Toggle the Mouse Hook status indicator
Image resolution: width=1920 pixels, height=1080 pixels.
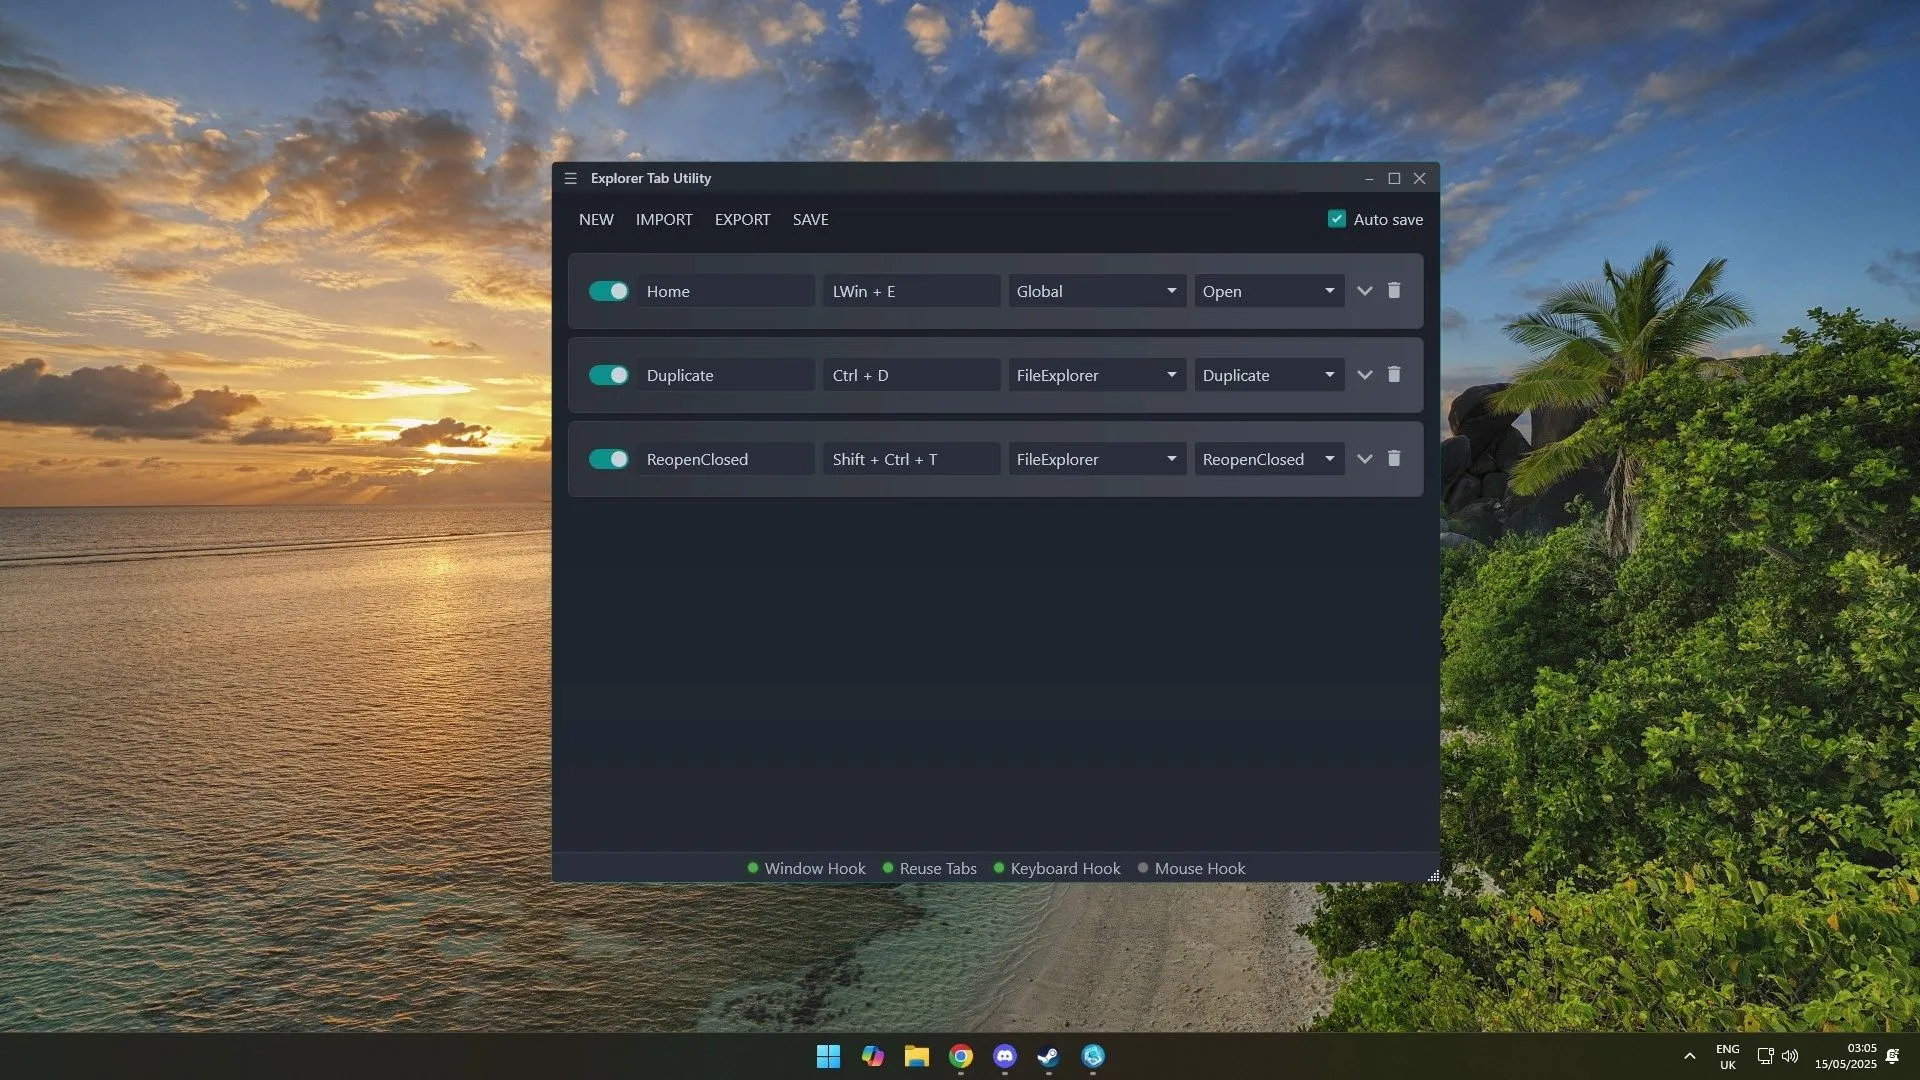click(x=1191, y=868)
